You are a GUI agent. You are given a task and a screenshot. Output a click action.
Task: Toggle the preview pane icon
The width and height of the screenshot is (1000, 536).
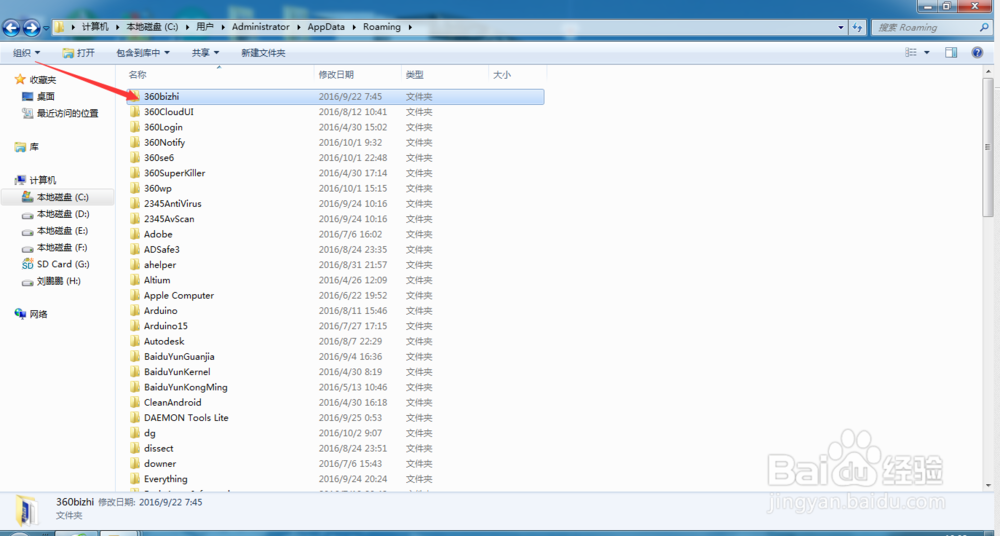951,53
